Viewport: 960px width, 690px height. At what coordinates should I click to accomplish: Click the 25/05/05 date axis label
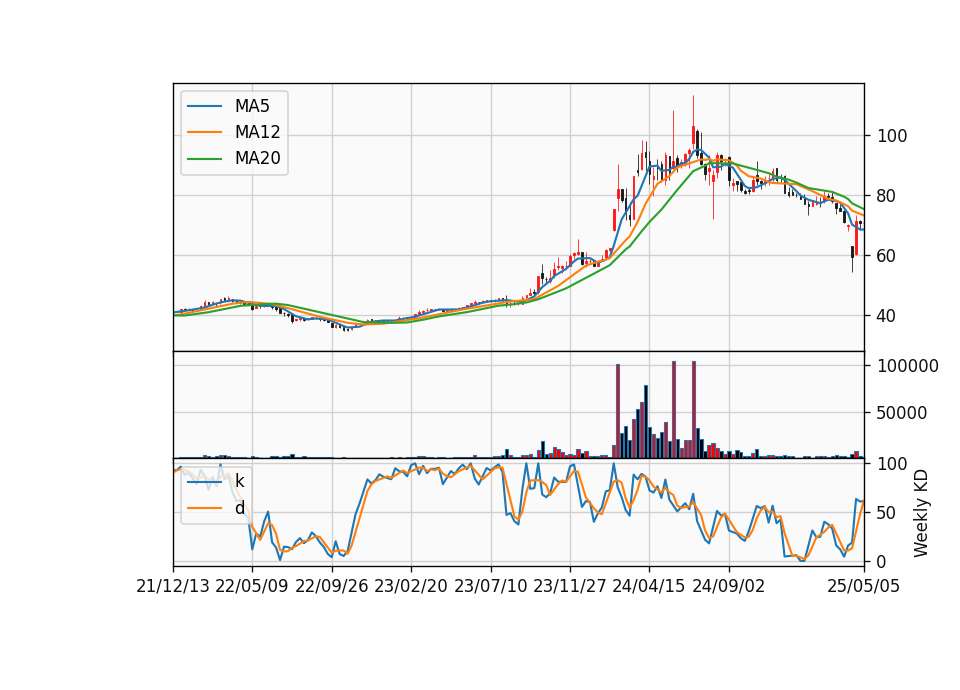(x=863, y=586)
